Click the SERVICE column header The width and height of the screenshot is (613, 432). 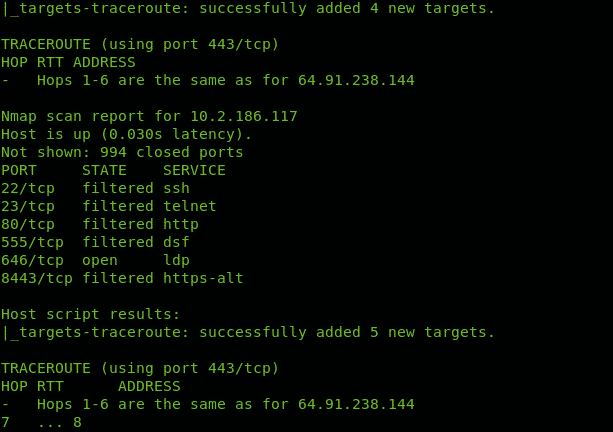click(194, 170)
